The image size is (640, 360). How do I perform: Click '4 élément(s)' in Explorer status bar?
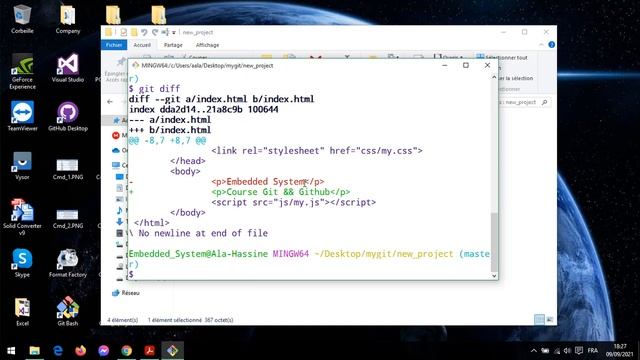[x=122, y=320]
